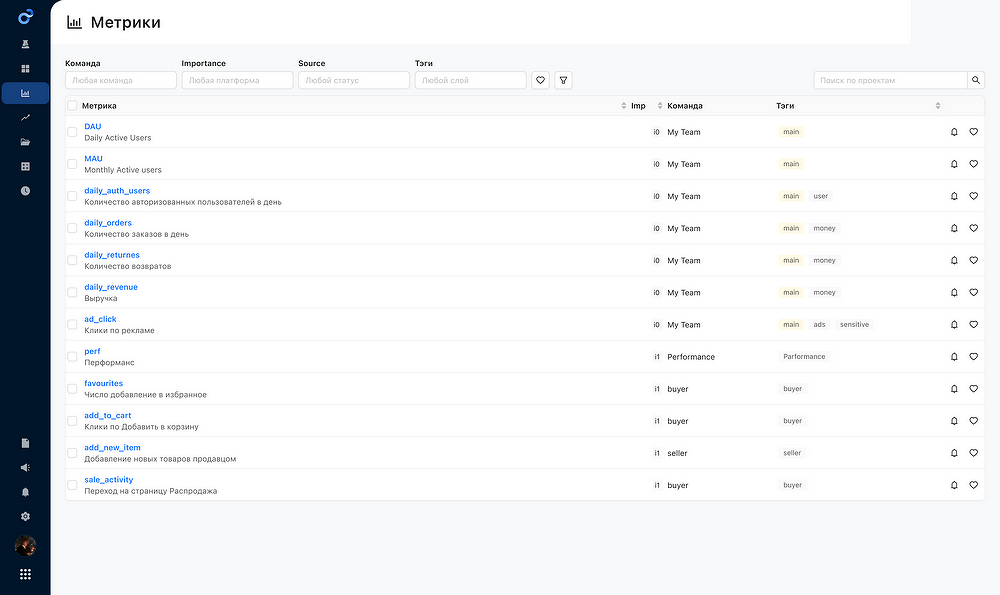Screen dimensions: 1000x595
Task: Favorite the daily_orders metric with heart
Action: pyautogui.click(x=973, y=228)
